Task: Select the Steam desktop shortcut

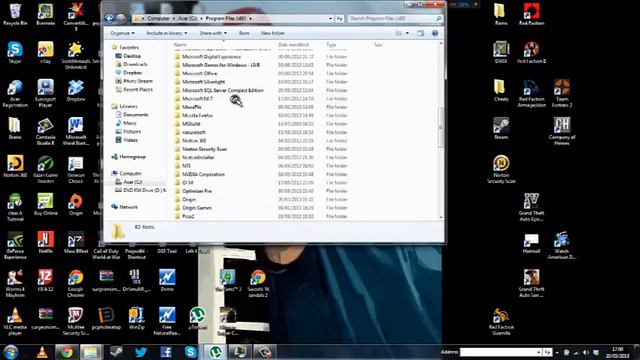Action: coord(501,129)
